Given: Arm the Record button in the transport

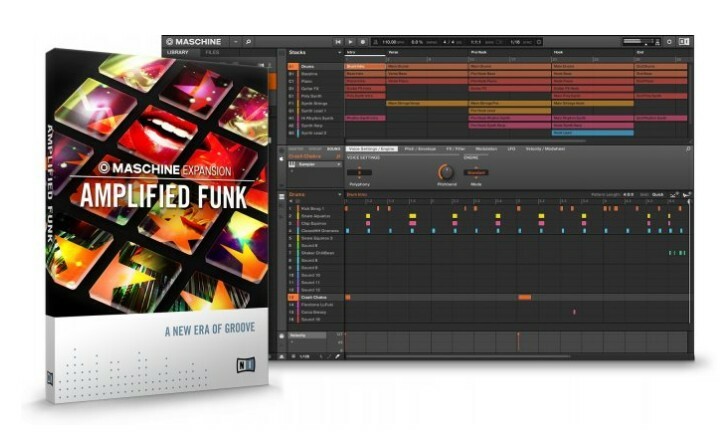Looking at the screenshot, I should click(362, 42).
